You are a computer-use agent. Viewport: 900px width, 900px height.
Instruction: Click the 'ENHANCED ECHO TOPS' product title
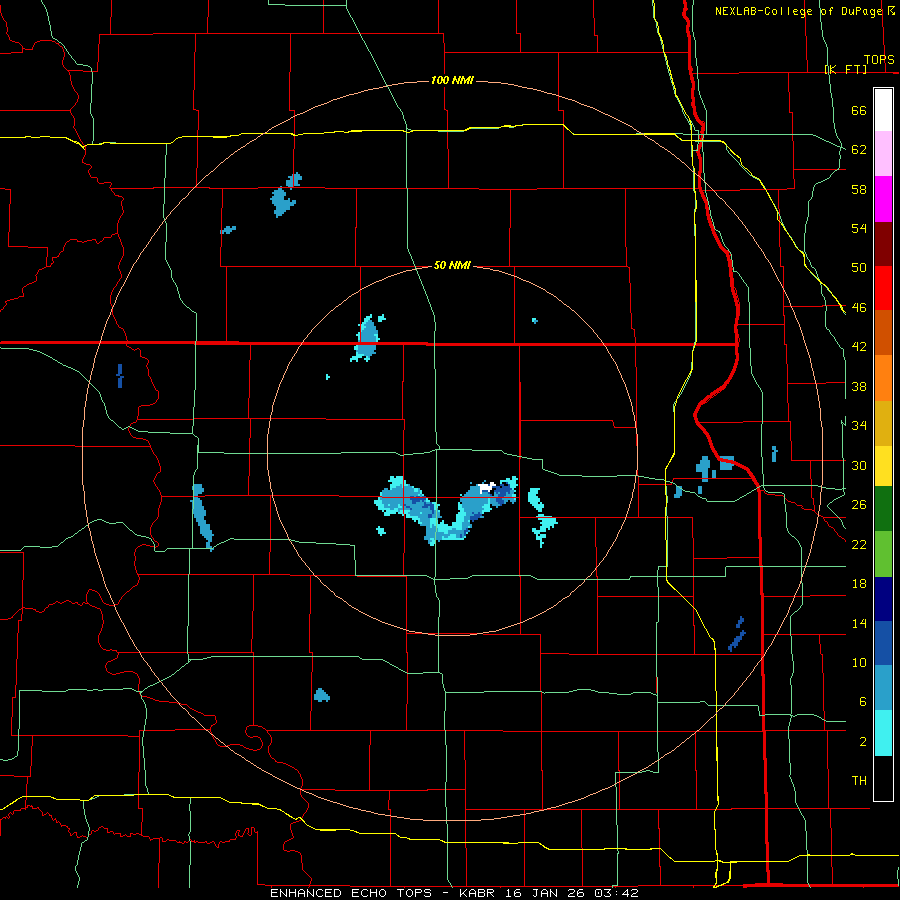tap(351, 893)
